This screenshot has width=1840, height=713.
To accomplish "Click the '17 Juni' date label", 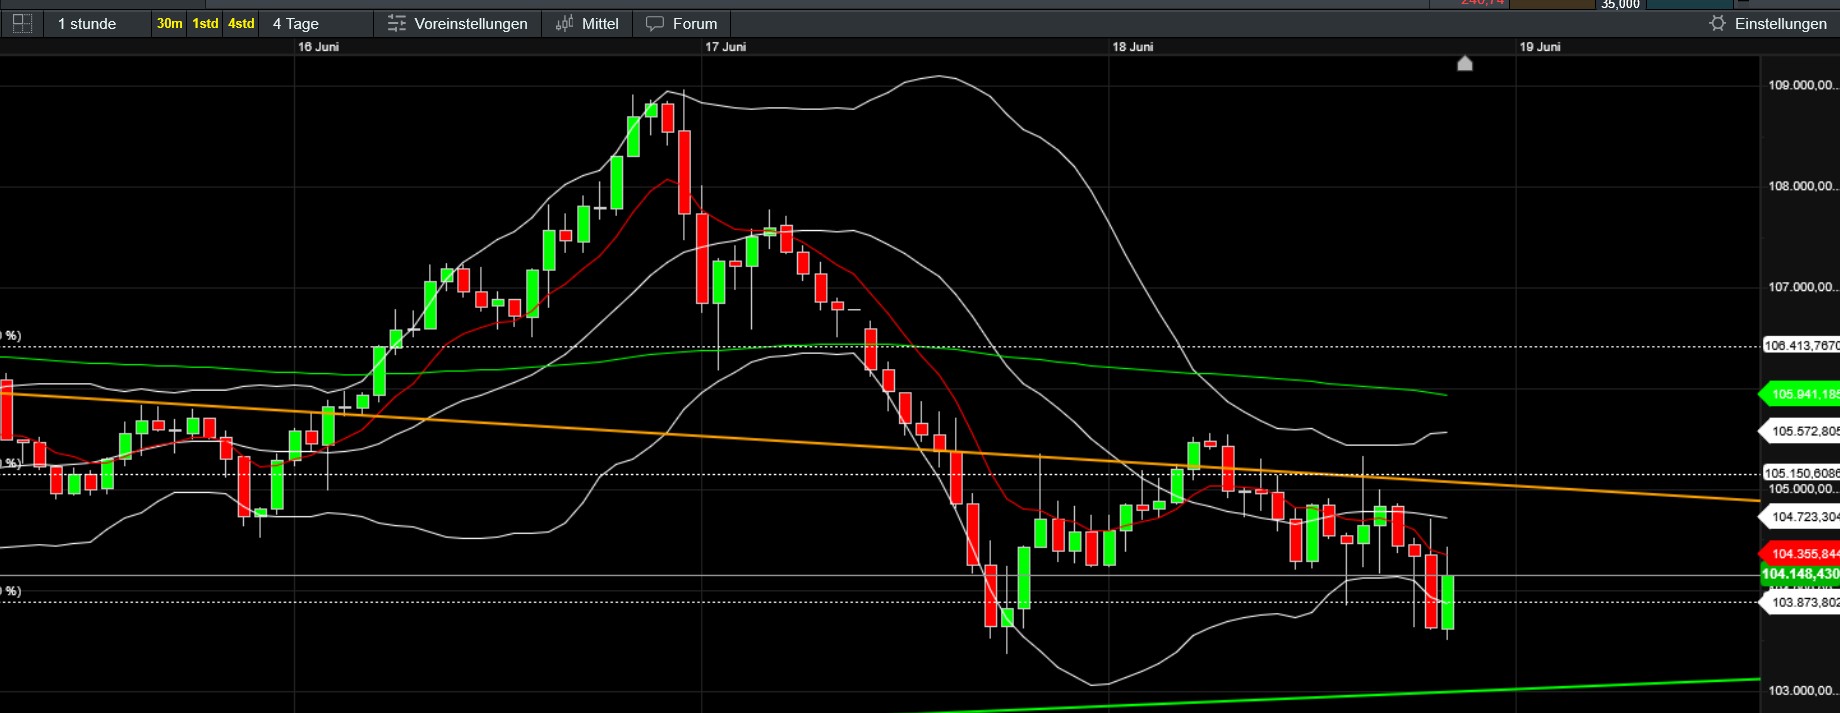I will (x=725, y=47).
